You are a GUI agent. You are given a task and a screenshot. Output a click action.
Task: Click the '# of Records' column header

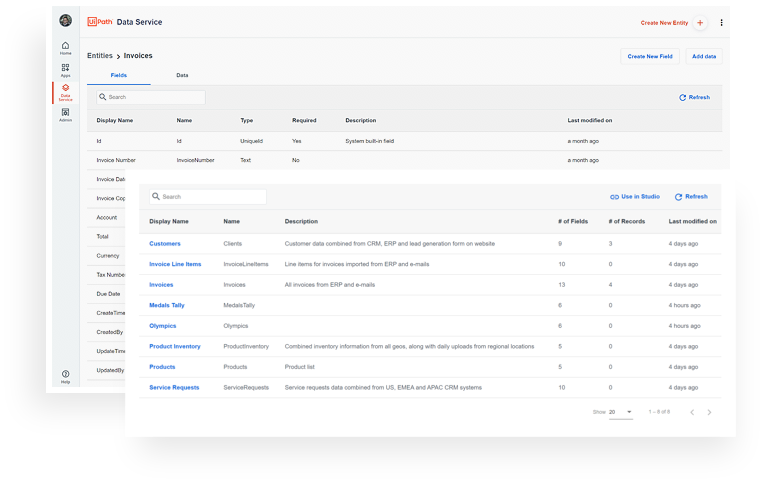627,221
